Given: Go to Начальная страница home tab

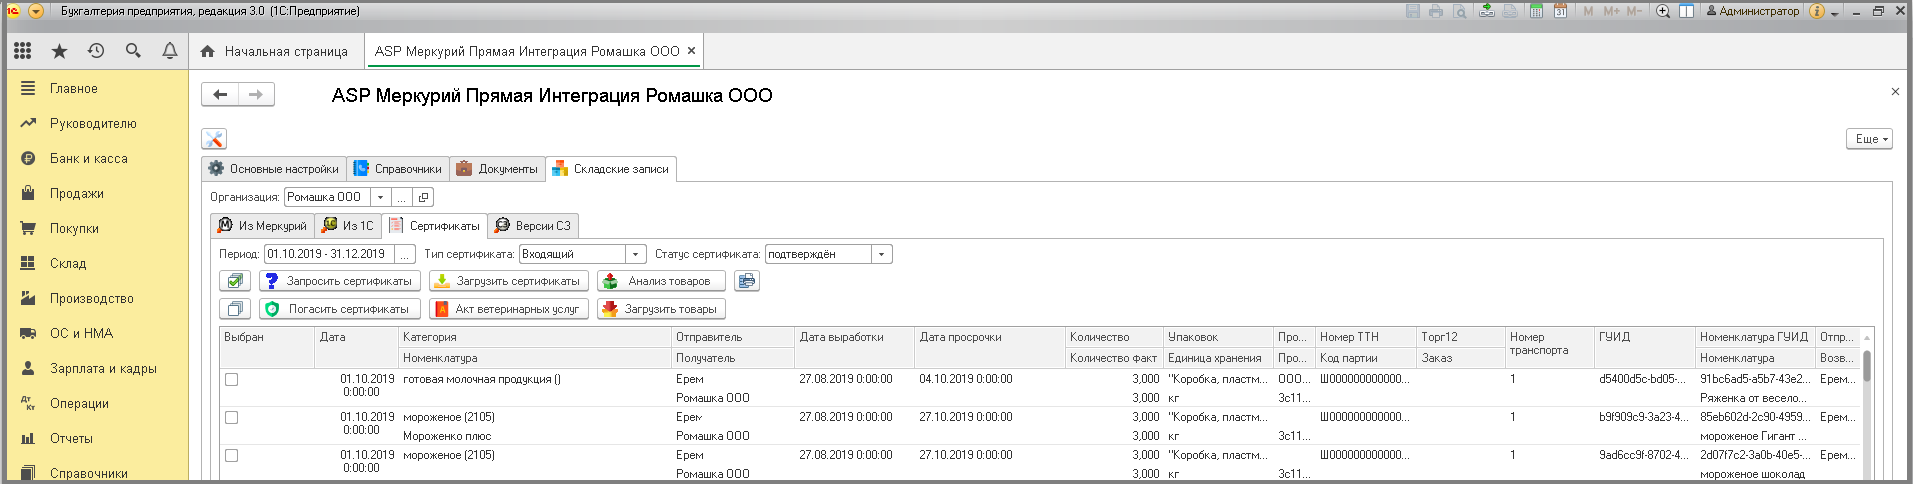Looking at the screenshot, I should tap(275, 51).
